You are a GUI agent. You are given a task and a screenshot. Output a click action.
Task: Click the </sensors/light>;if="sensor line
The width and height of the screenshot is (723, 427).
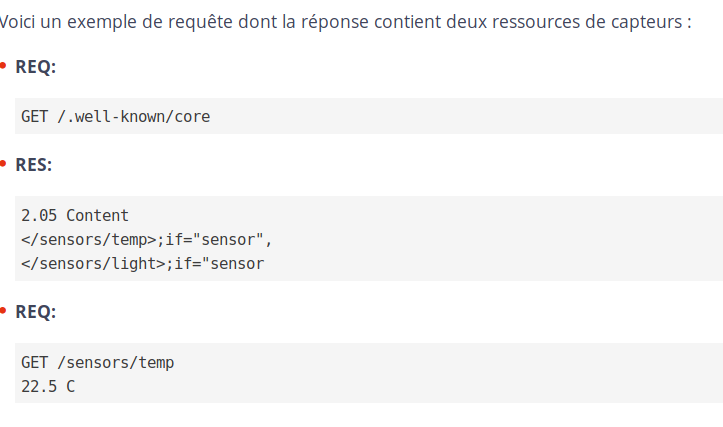point(142,264)
